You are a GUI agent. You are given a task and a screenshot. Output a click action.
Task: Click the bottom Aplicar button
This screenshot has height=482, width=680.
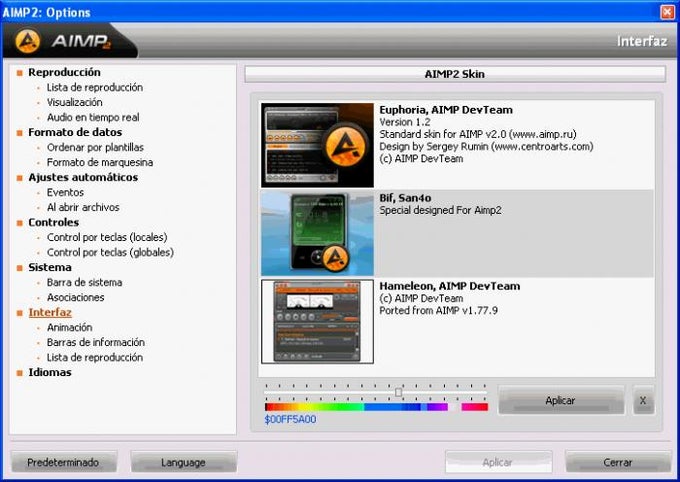click(498, 462)
